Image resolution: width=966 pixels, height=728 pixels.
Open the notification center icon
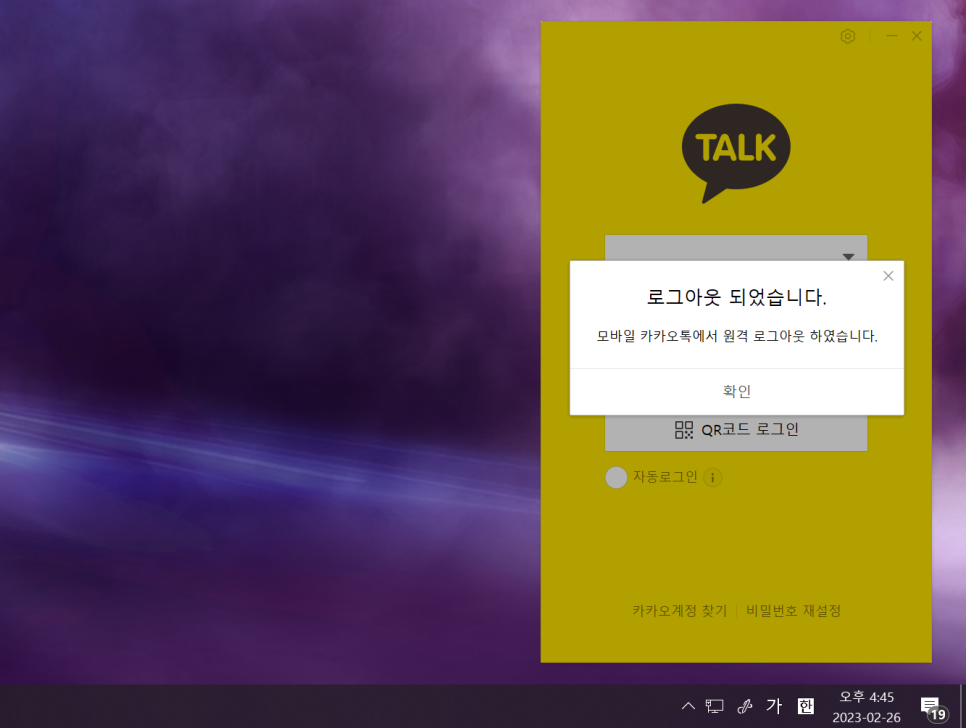point(933,708)
